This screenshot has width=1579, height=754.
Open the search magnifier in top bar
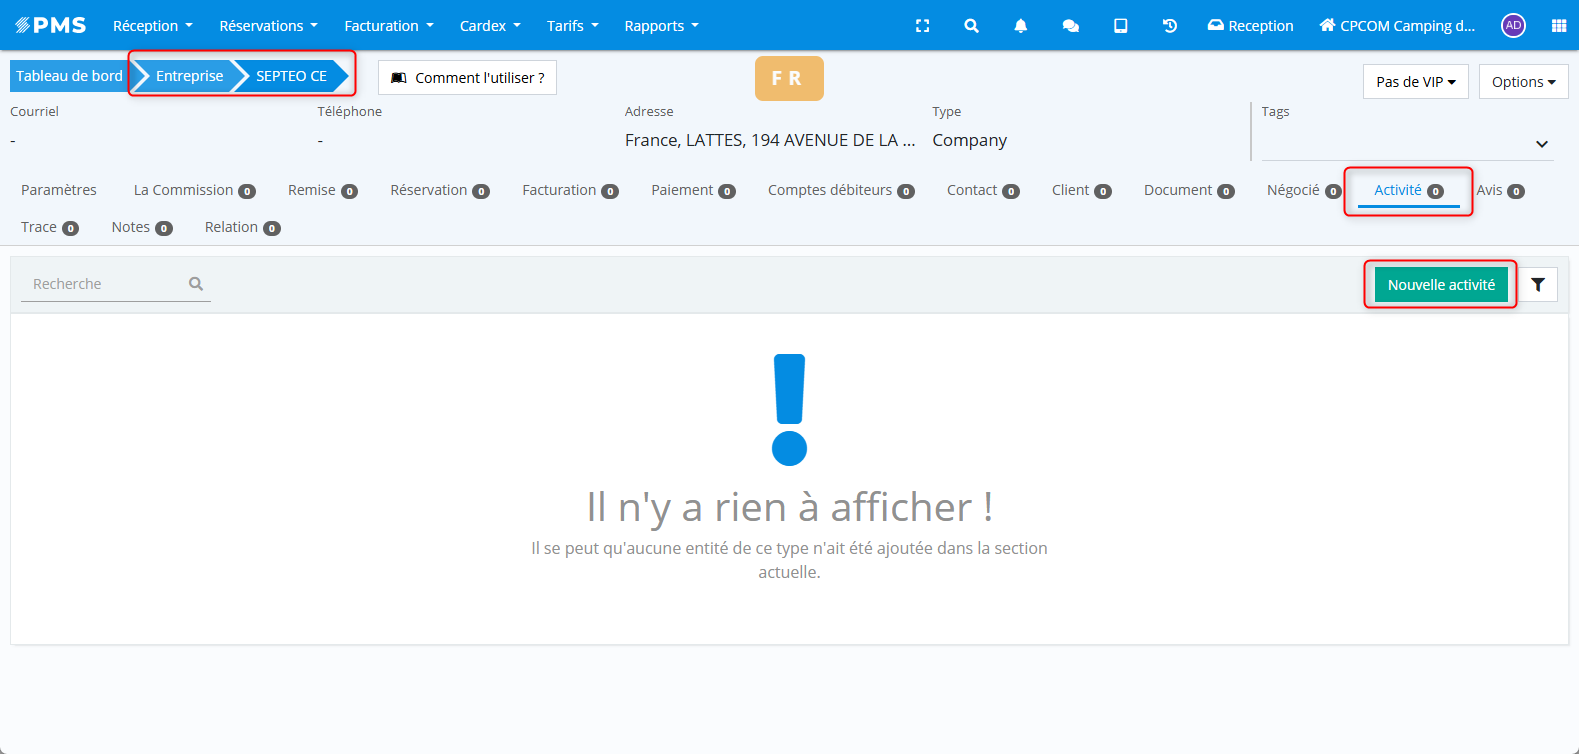click(x=971, y=26)
